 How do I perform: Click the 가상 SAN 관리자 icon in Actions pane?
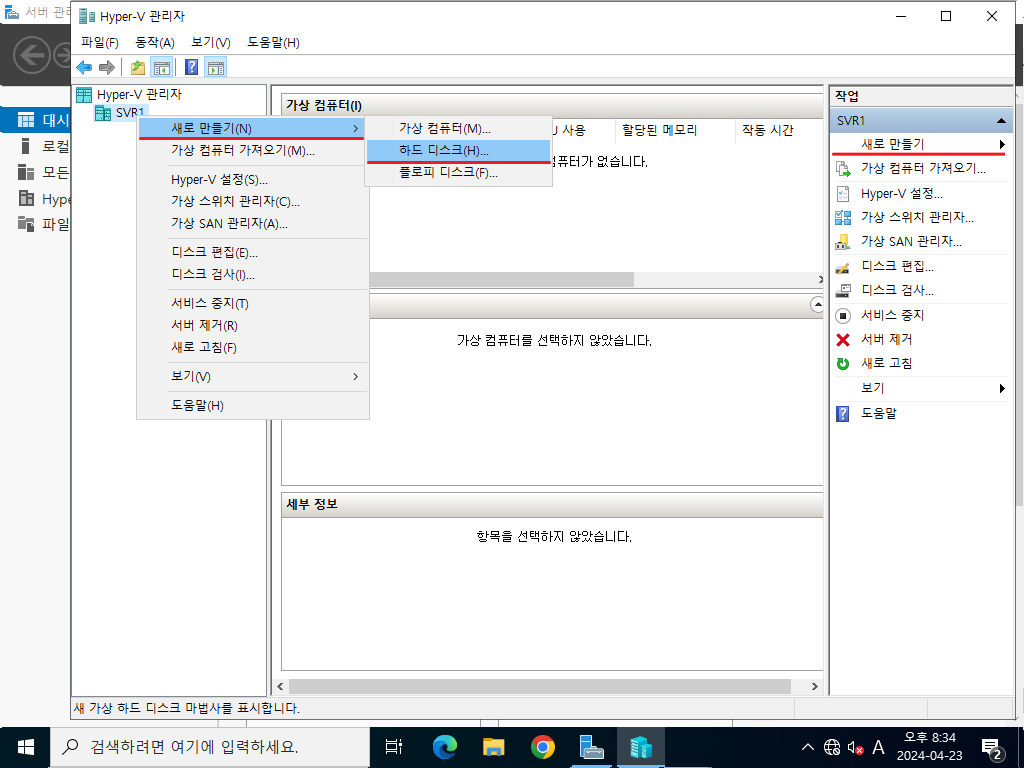point(843,242)
